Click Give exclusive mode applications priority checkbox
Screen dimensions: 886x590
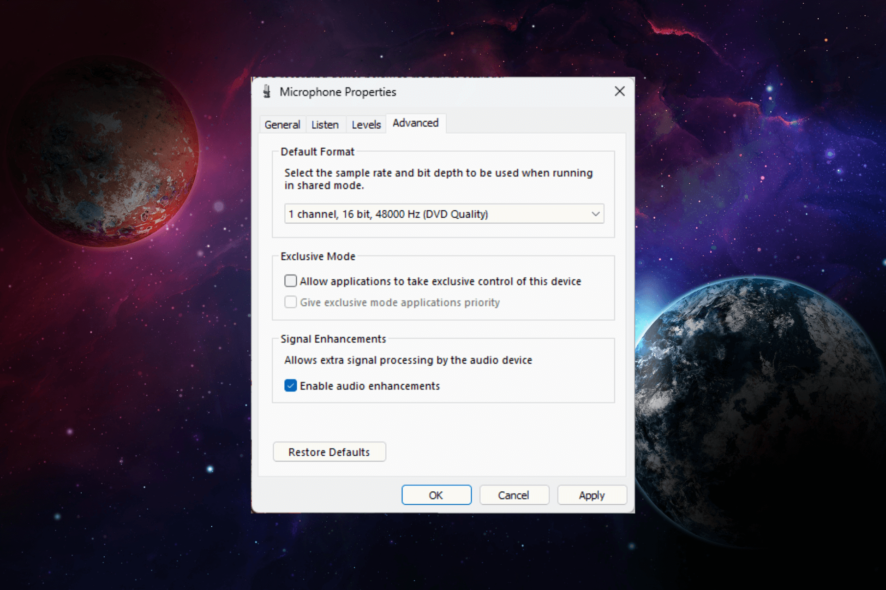pyautogui.click(x=290, y=302)
